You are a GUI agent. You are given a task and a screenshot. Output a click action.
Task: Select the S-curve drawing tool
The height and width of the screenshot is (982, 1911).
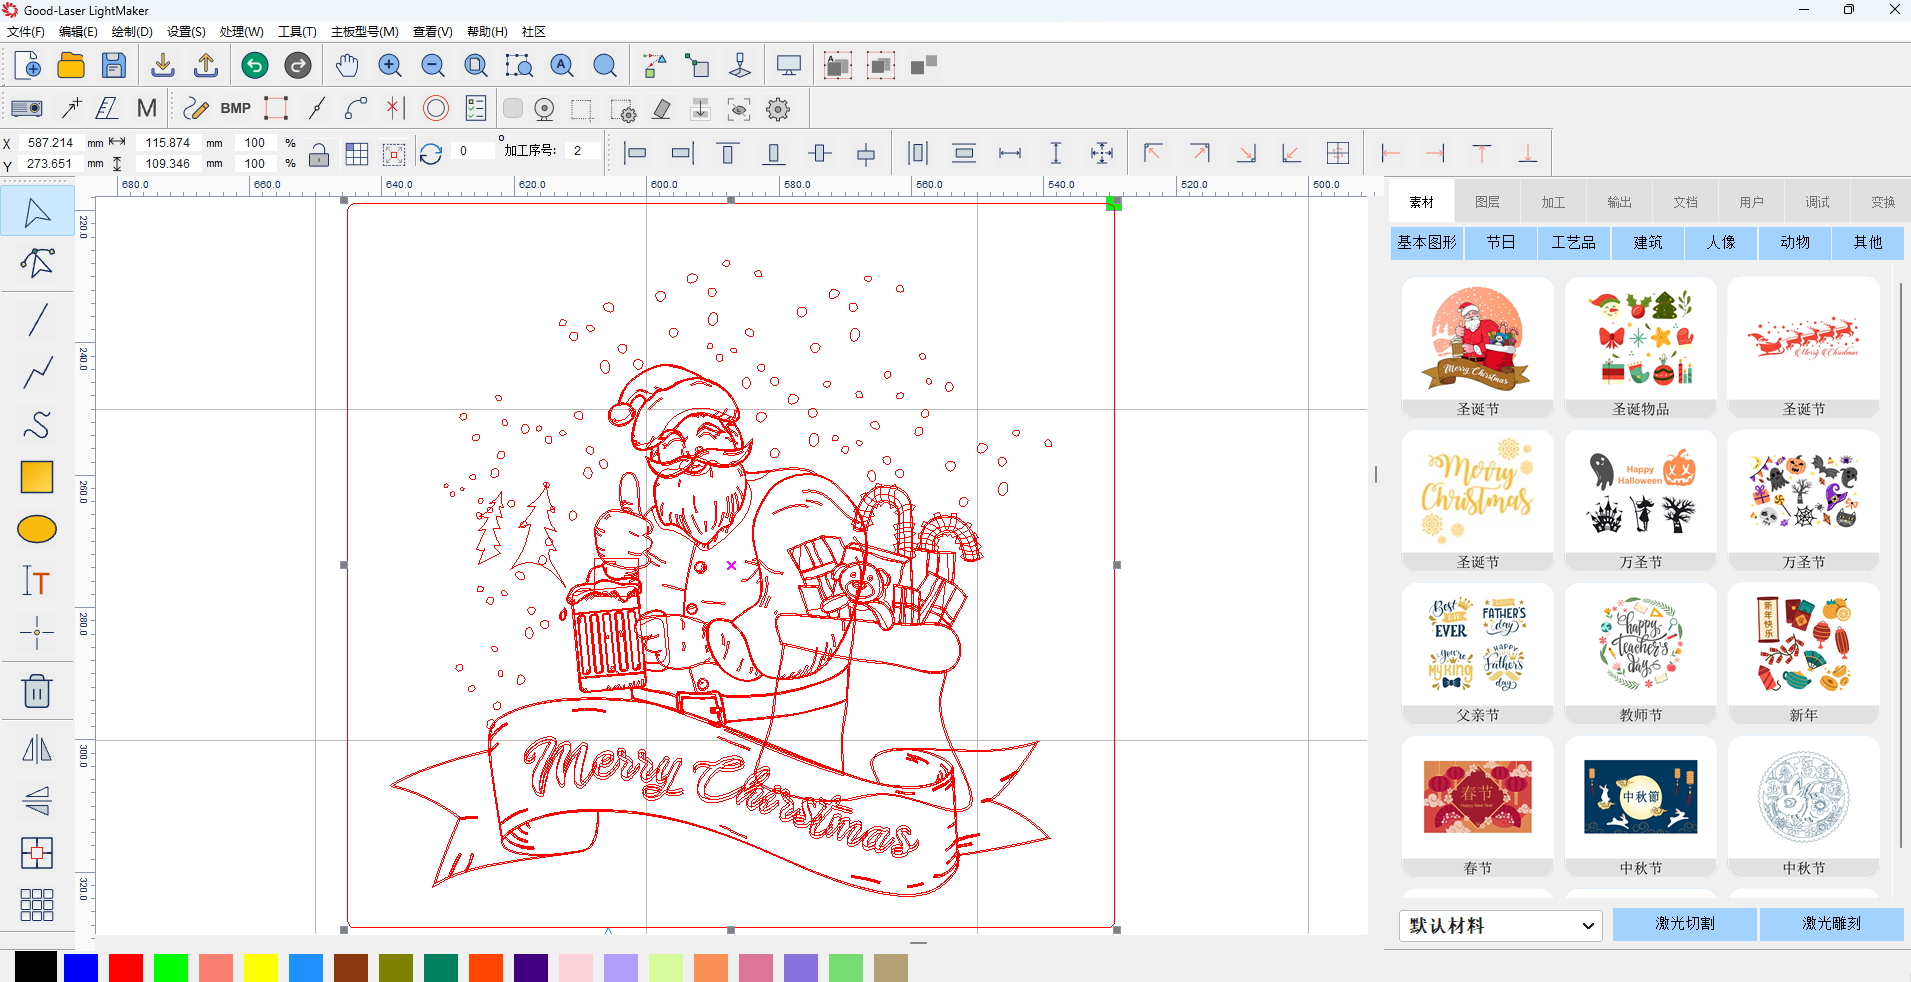coord(37,425)
